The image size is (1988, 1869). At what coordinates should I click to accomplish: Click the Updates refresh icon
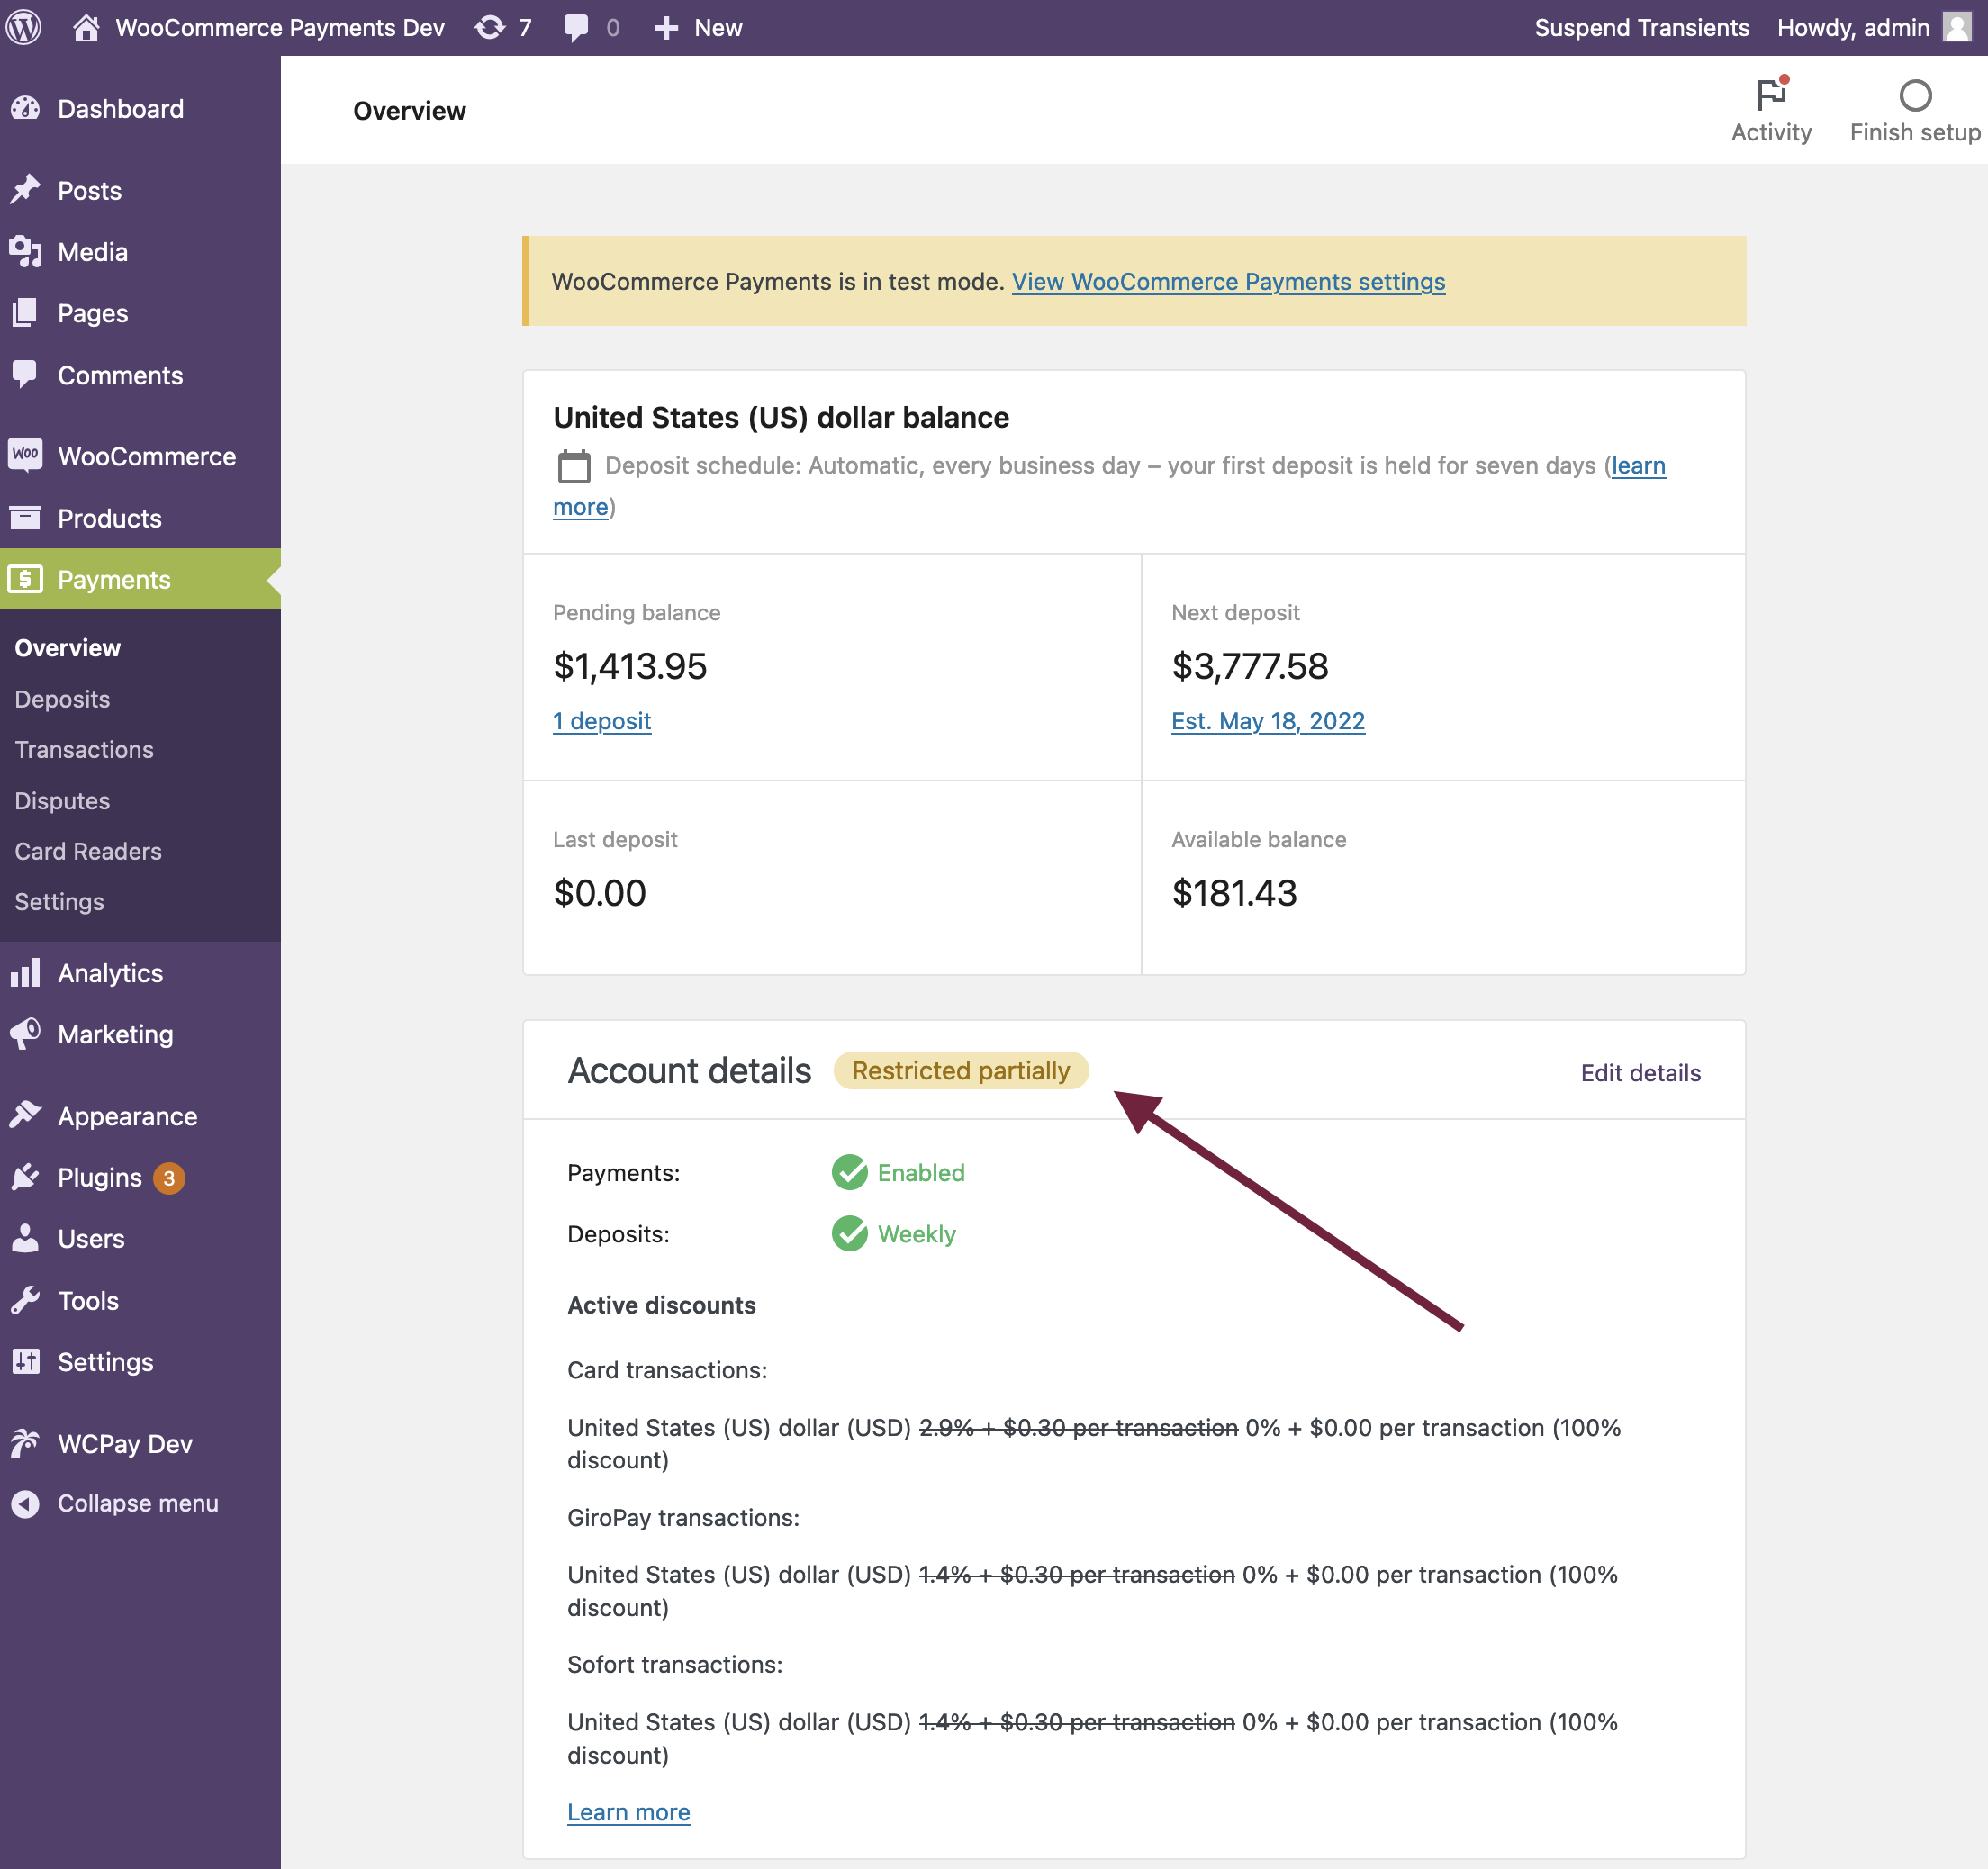click(x=490, y=26)
